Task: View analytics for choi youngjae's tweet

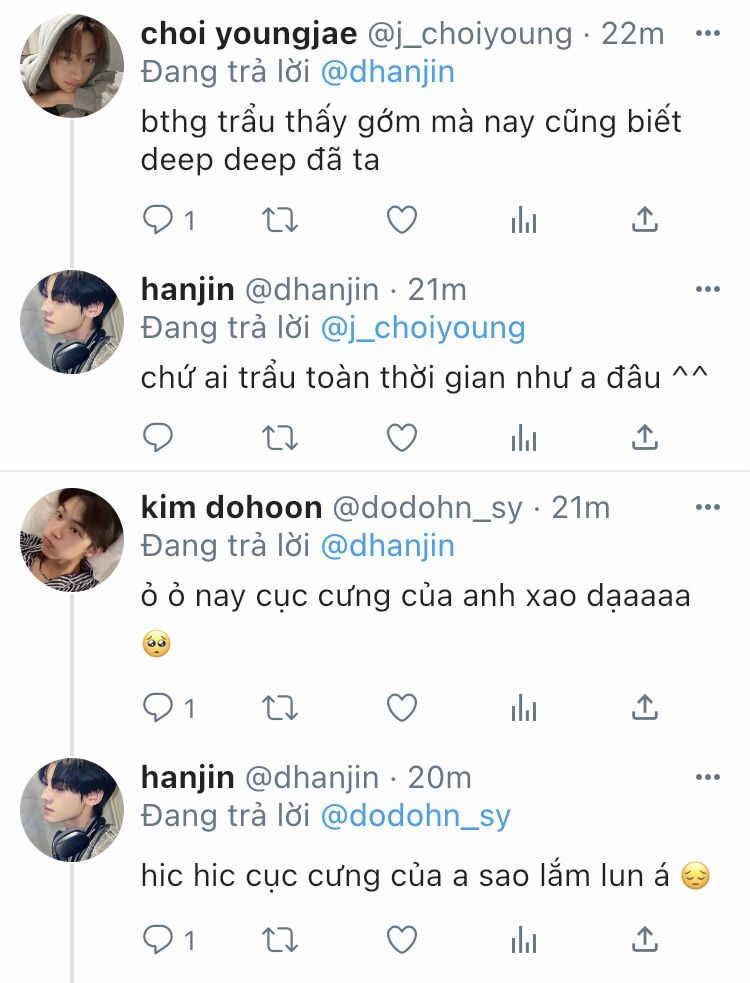Action: 524,220
